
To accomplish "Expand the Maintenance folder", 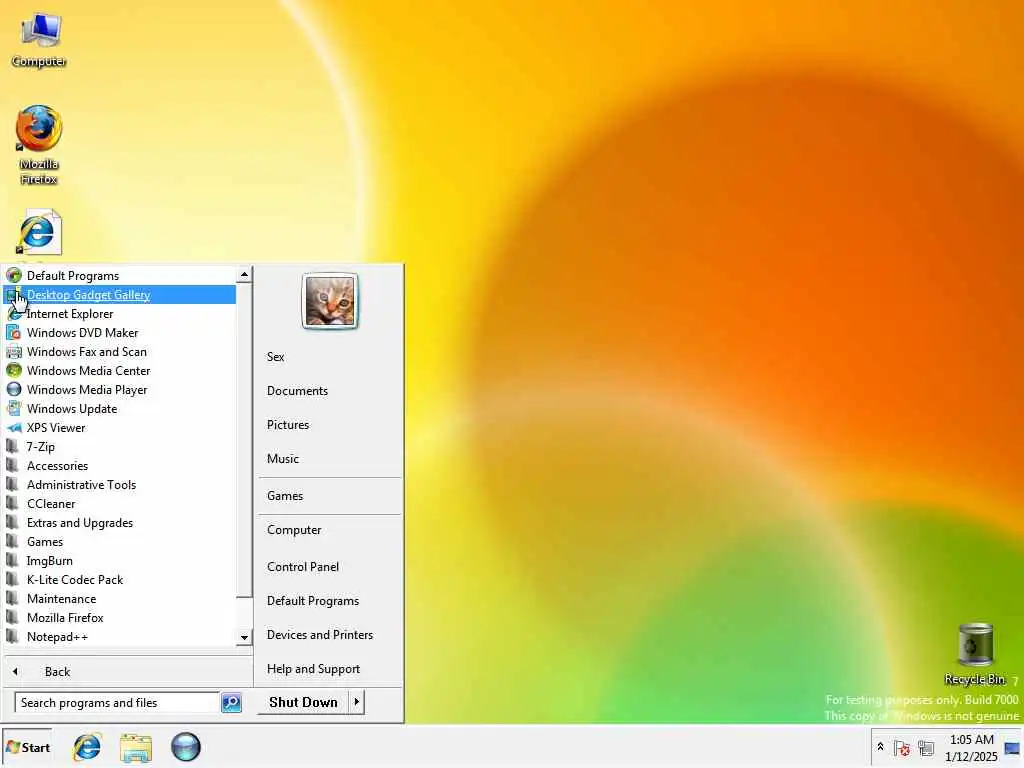I will [120, 598].
